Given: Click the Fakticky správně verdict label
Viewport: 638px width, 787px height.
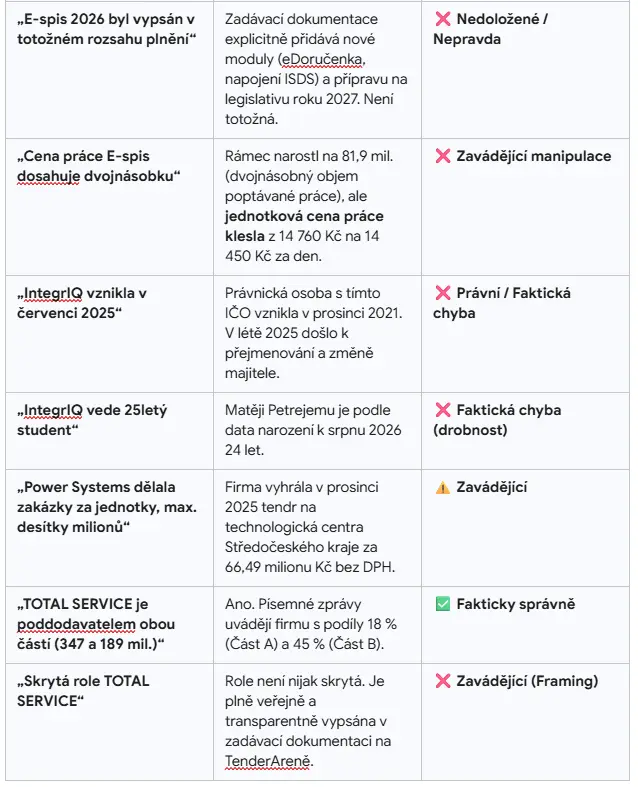Looking at the screenshot, I should [516, 604].
